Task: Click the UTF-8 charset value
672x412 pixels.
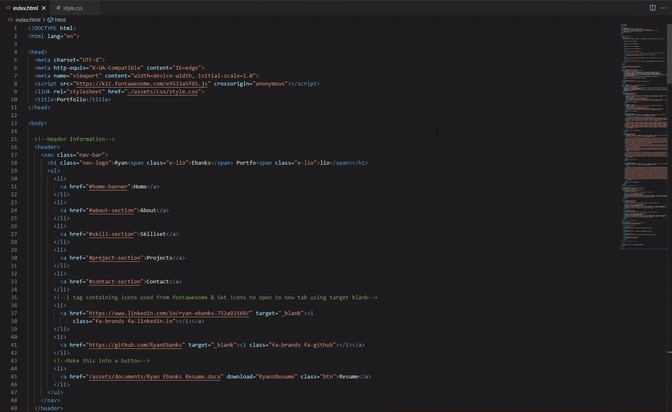Action: pos(91,60)
